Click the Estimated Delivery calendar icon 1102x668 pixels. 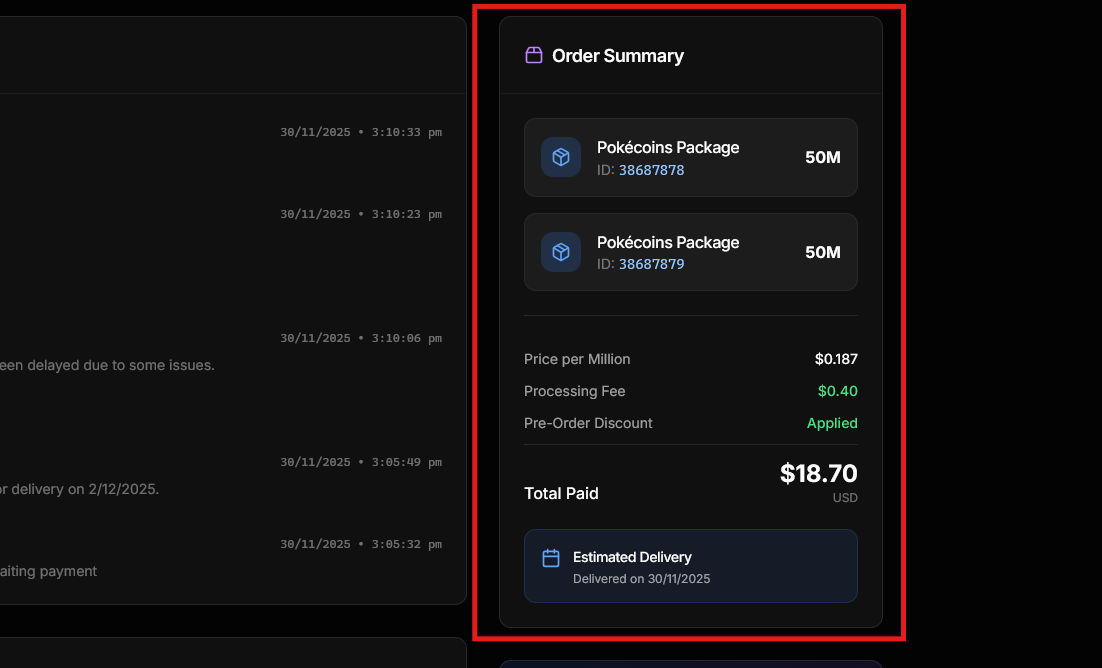551,558
